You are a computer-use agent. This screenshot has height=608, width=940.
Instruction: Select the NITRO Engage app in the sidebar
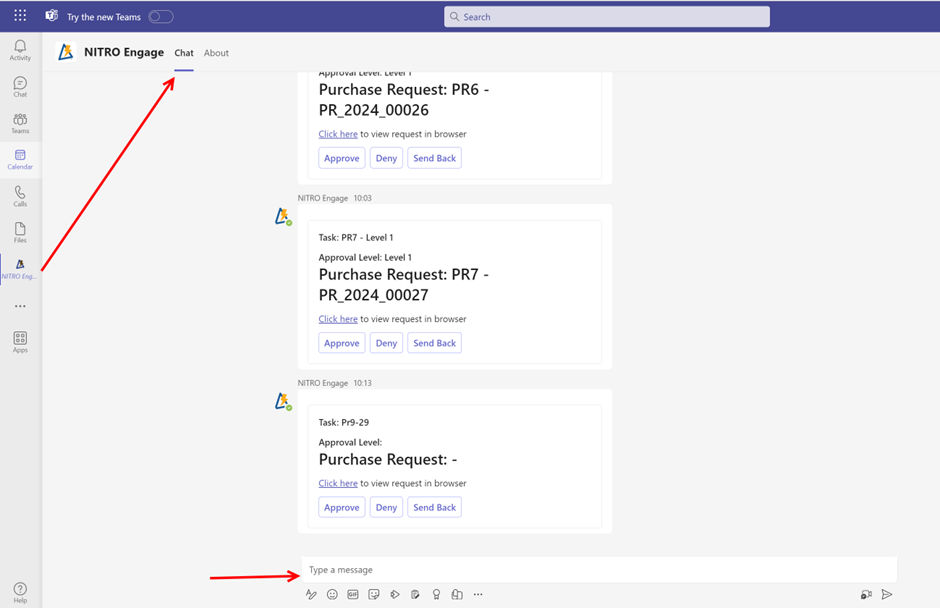click(20, 269)
